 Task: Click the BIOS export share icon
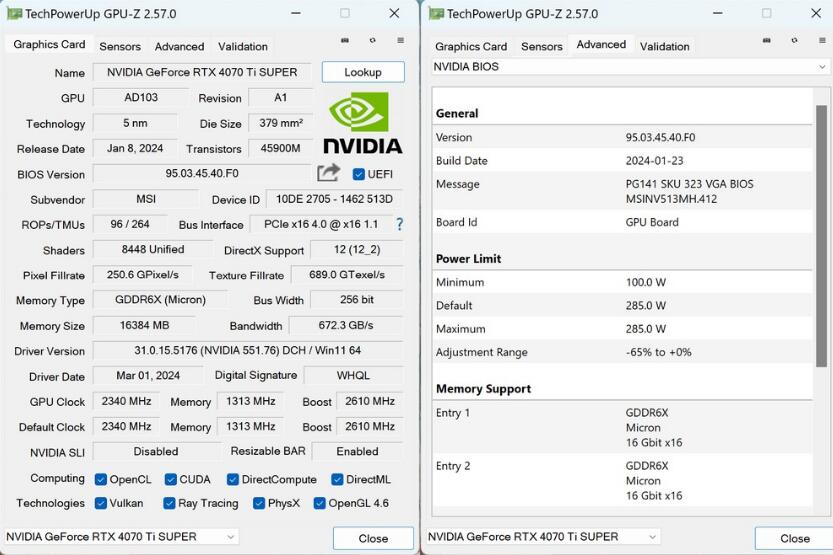328,173
